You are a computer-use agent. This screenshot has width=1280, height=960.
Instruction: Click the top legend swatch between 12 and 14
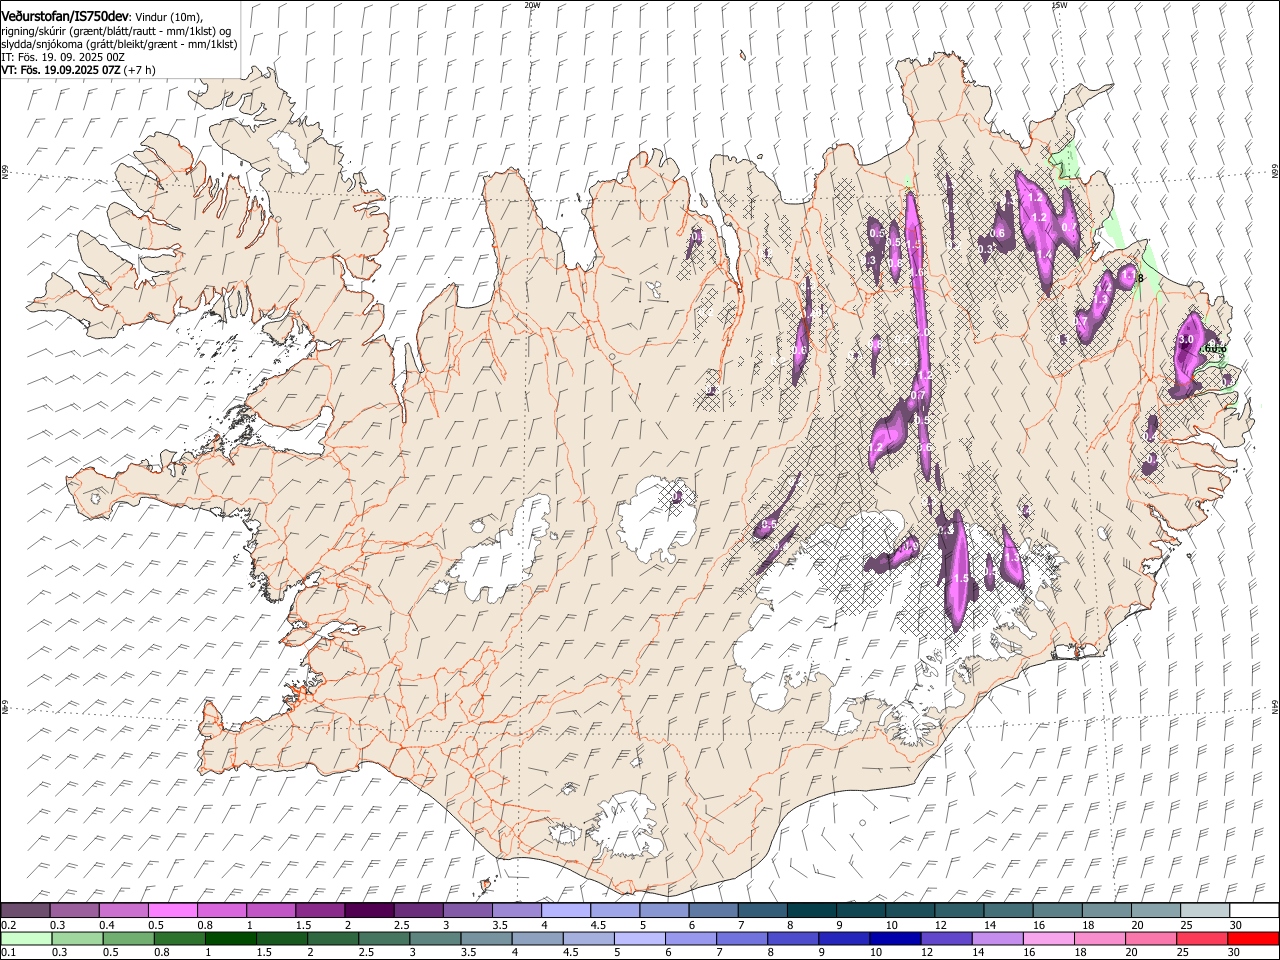pos(959,910)
